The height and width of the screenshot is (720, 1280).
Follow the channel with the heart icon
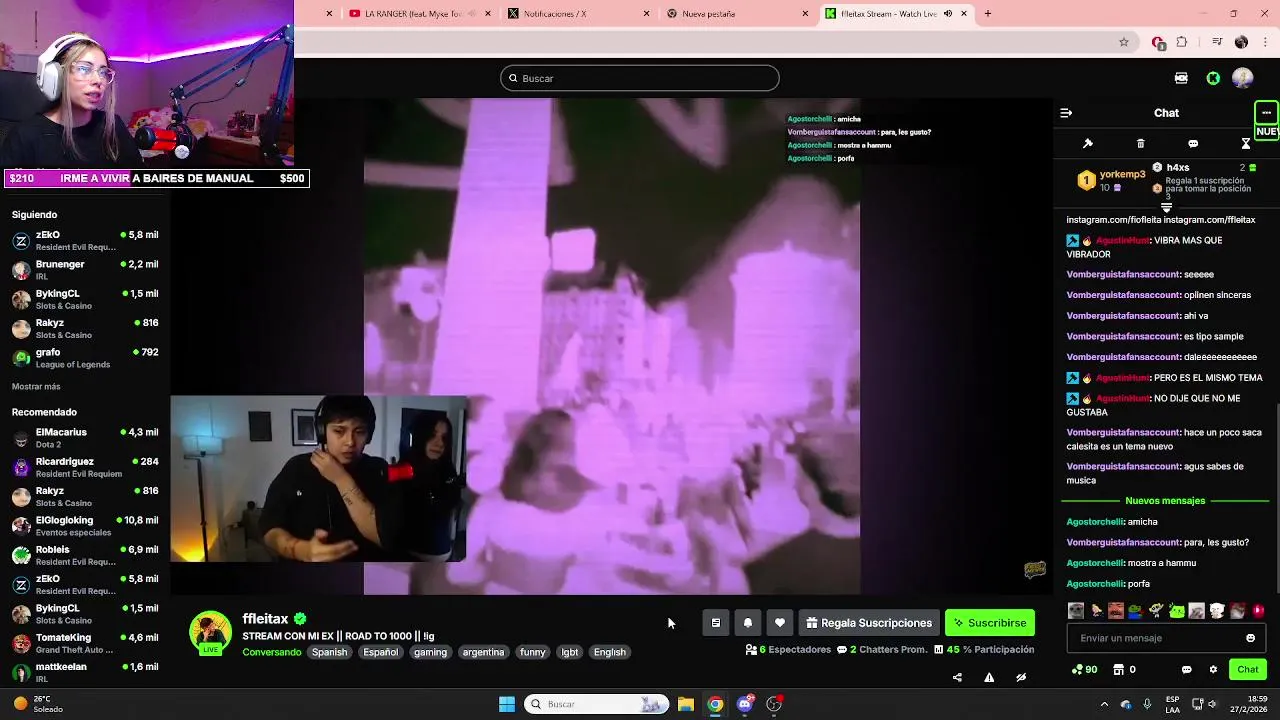tap(780, 623)
